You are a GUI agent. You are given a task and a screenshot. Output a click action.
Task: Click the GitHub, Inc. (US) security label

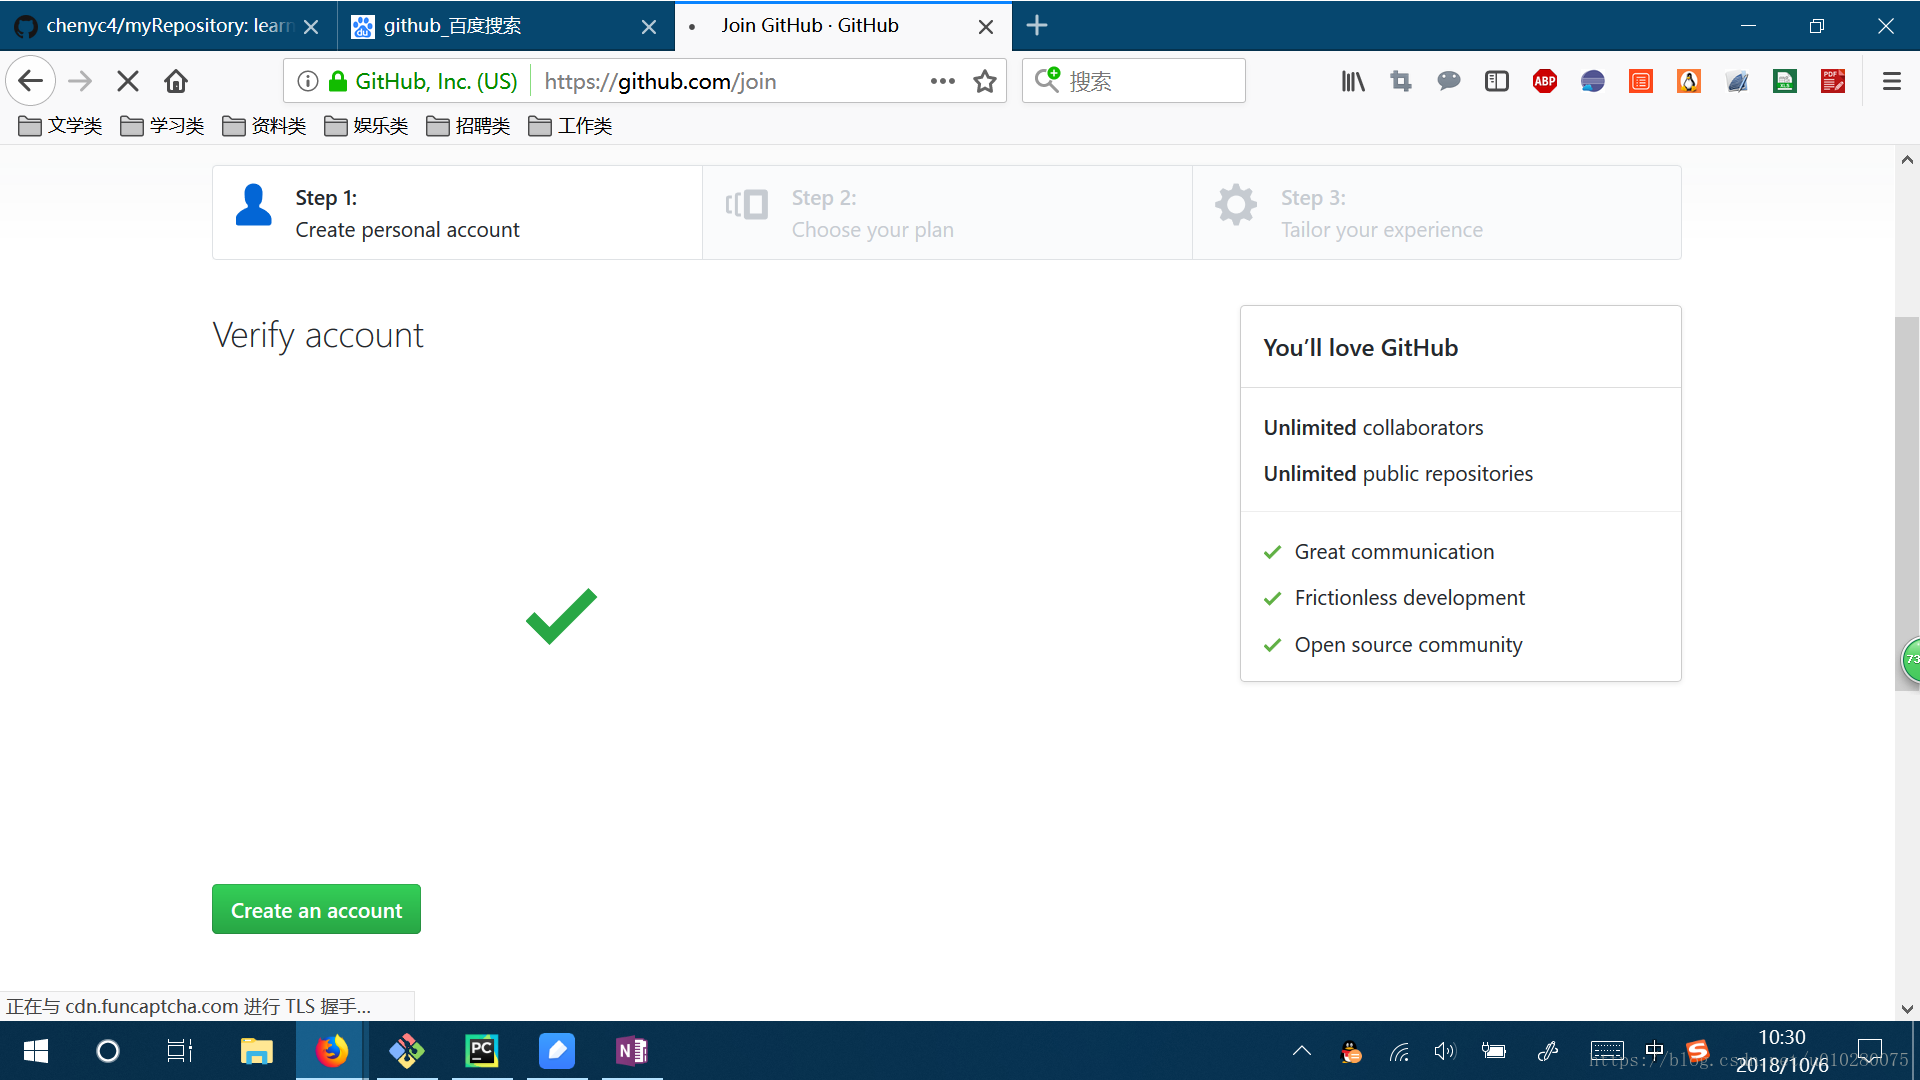pos(436,81)
